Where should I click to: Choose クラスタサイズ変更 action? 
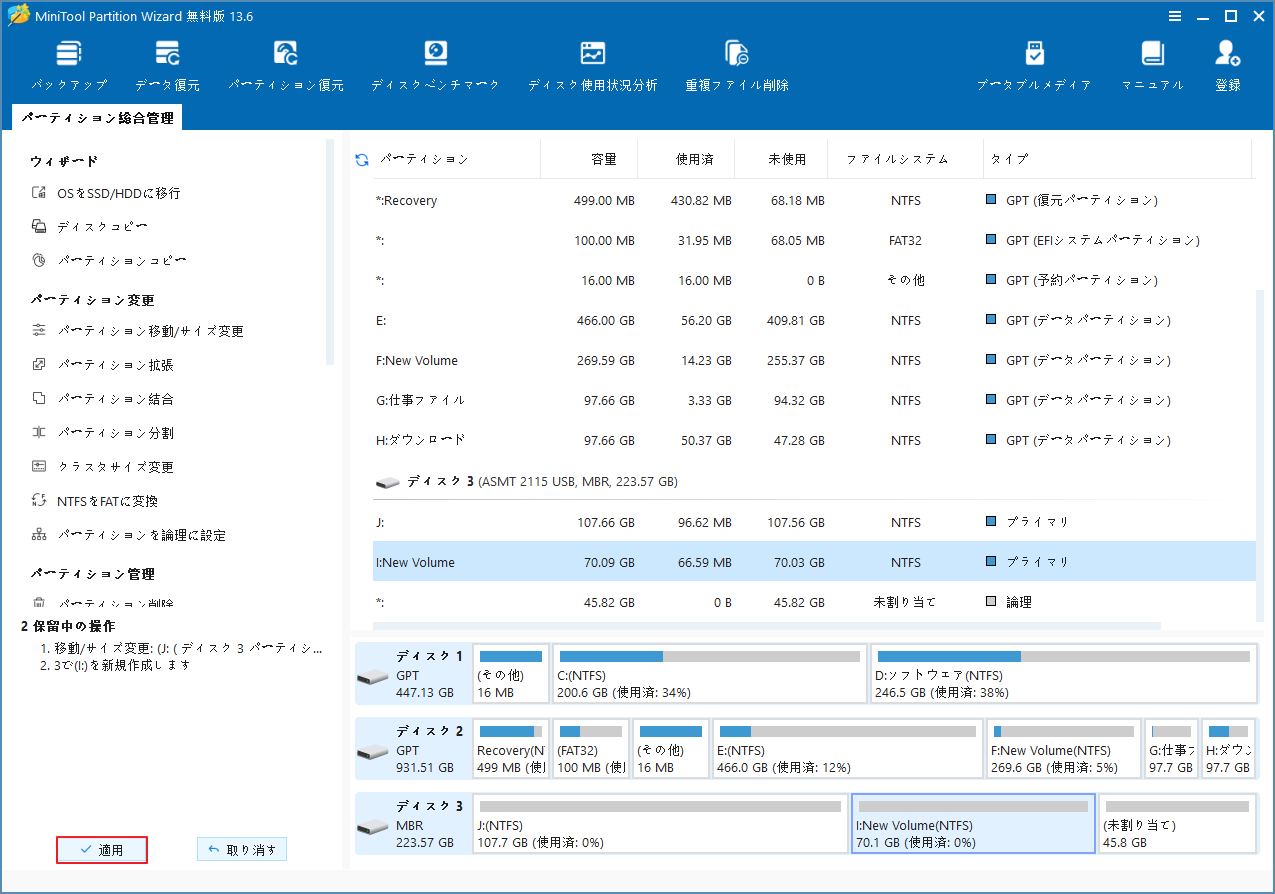click(x=102, y=467)
